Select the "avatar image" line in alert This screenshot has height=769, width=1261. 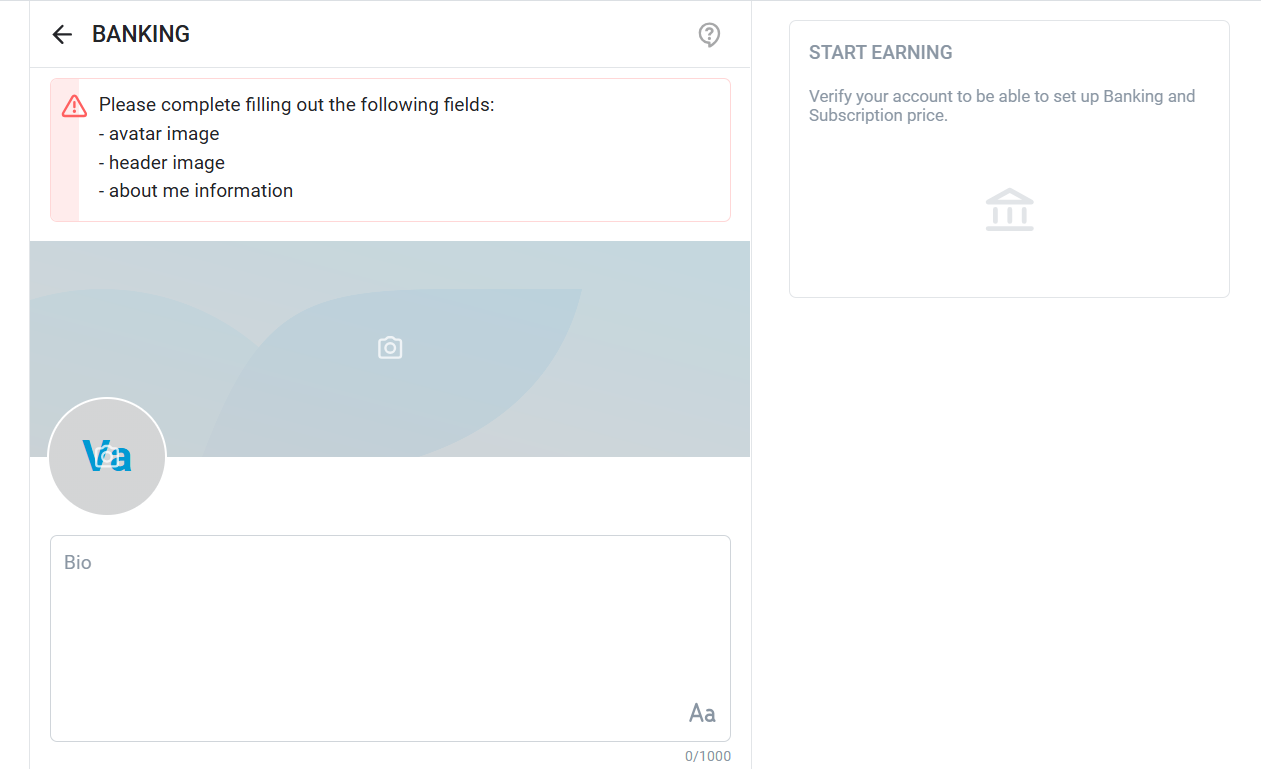tap(159, 134)
